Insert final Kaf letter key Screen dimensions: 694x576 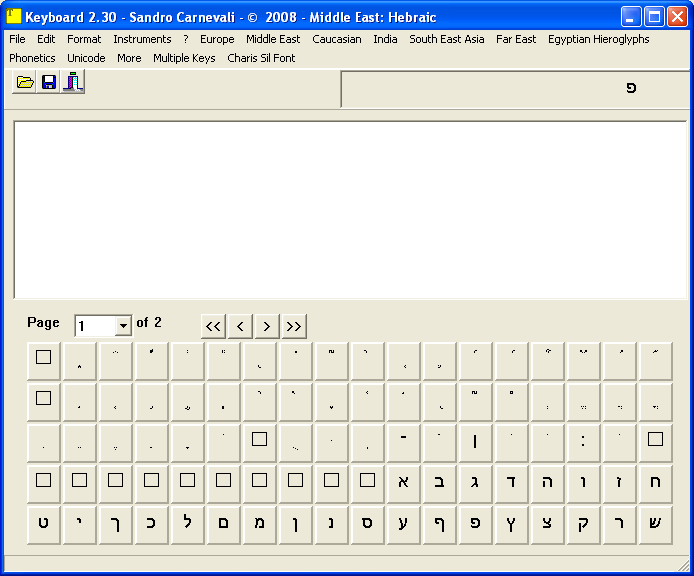[116, 525]
